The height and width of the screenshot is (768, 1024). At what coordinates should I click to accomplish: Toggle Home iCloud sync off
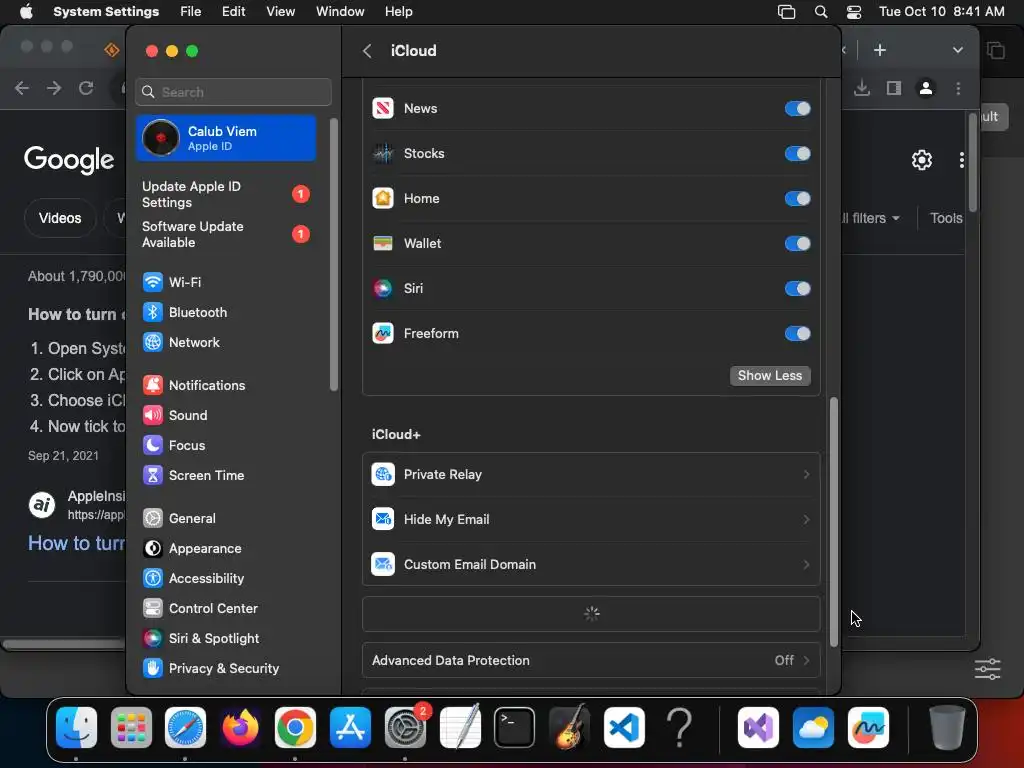[x=797, y=199]
